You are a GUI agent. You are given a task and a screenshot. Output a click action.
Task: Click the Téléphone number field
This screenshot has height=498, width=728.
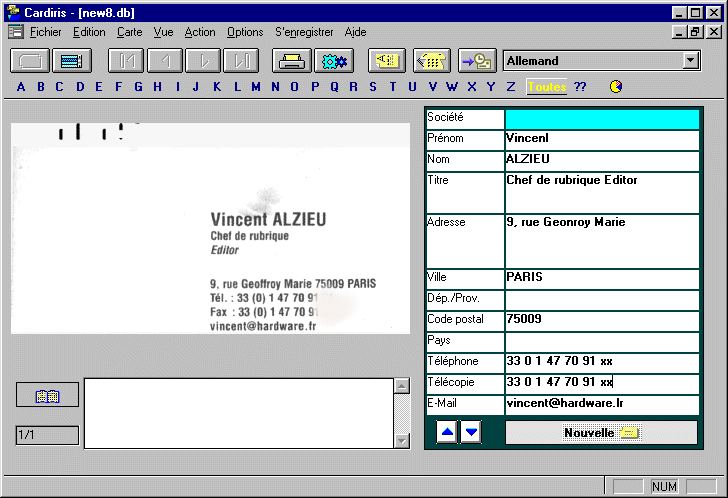602,363
